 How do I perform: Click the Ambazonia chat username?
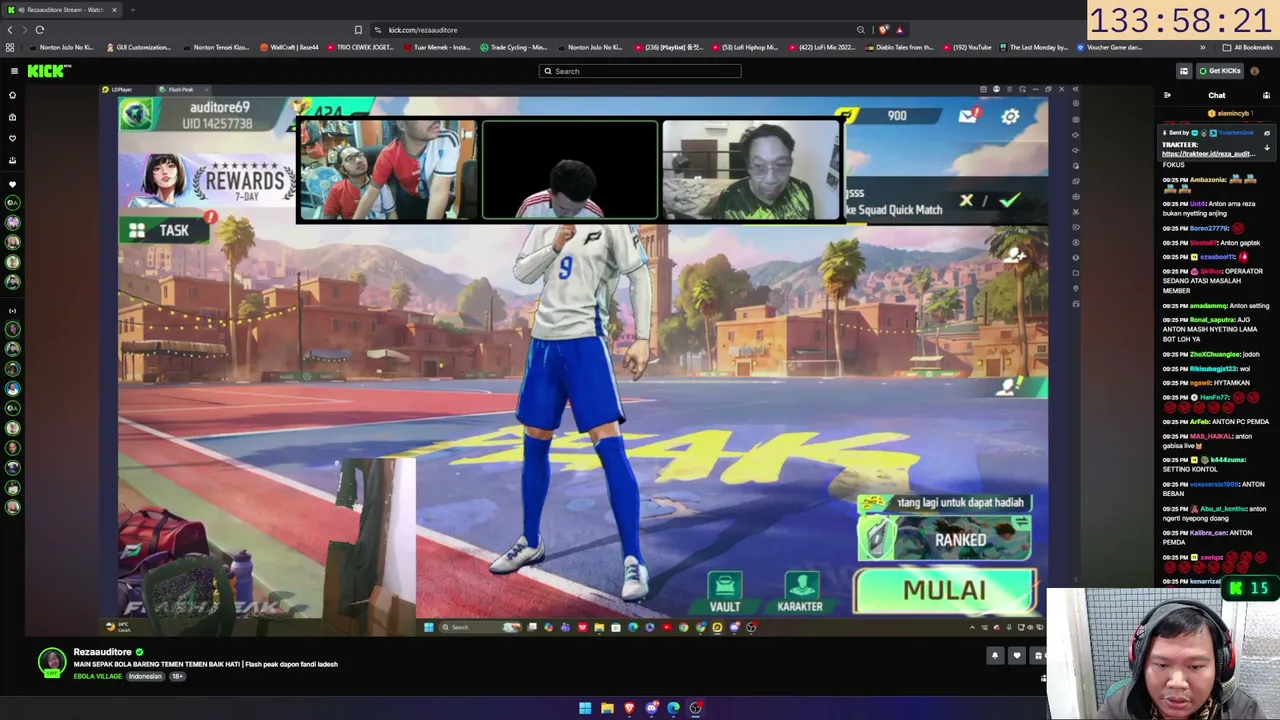1209,180
